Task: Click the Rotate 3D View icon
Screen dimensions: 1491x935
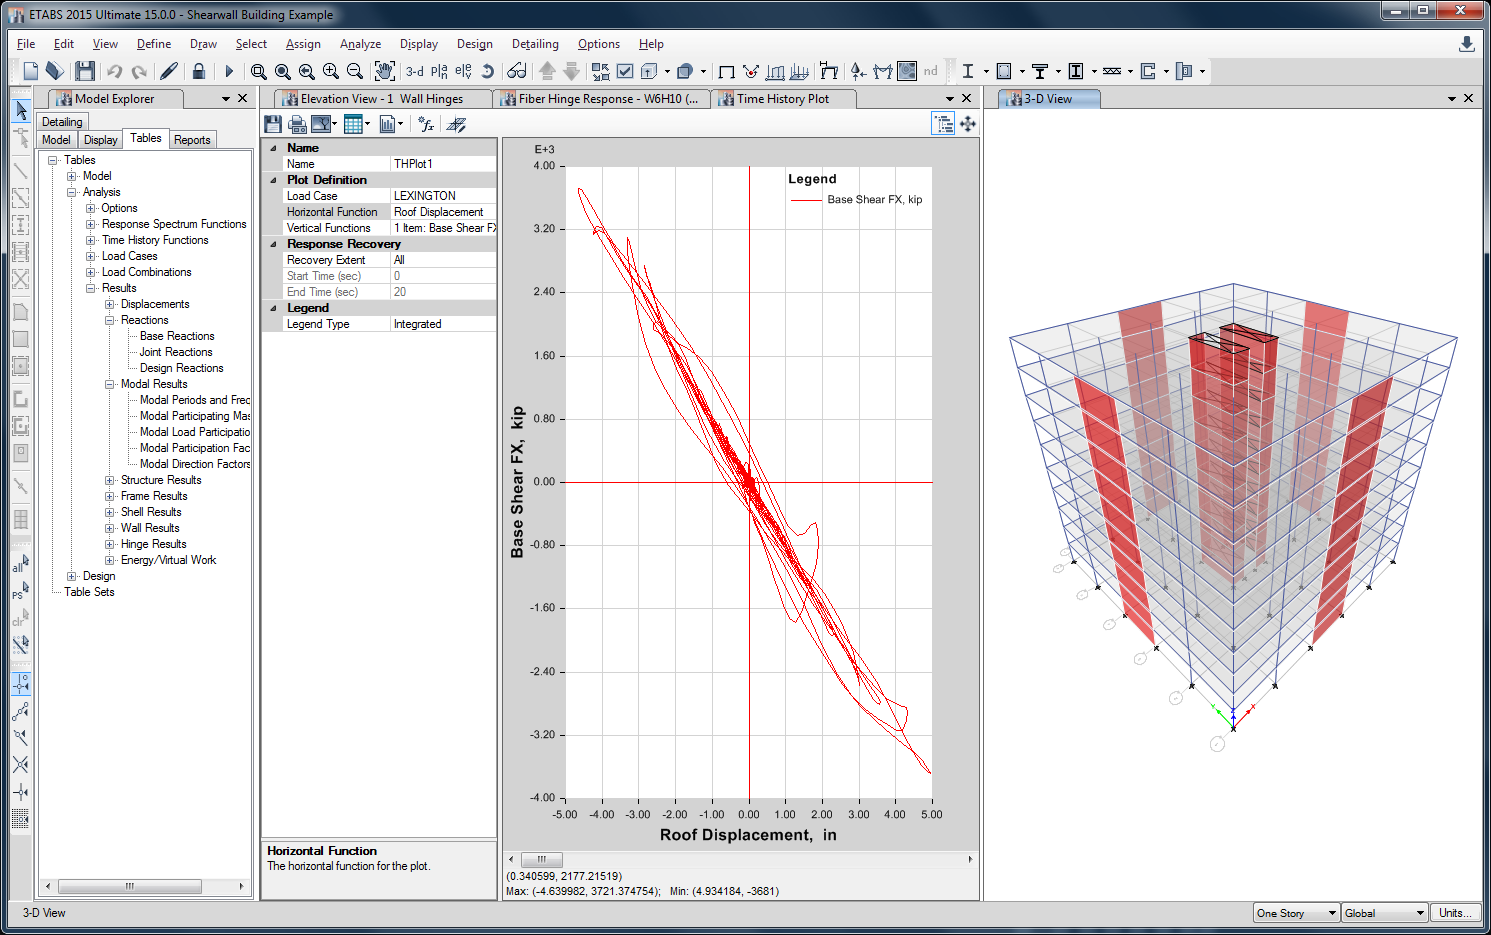Action: pyautogui.click(x=487, y=71)
